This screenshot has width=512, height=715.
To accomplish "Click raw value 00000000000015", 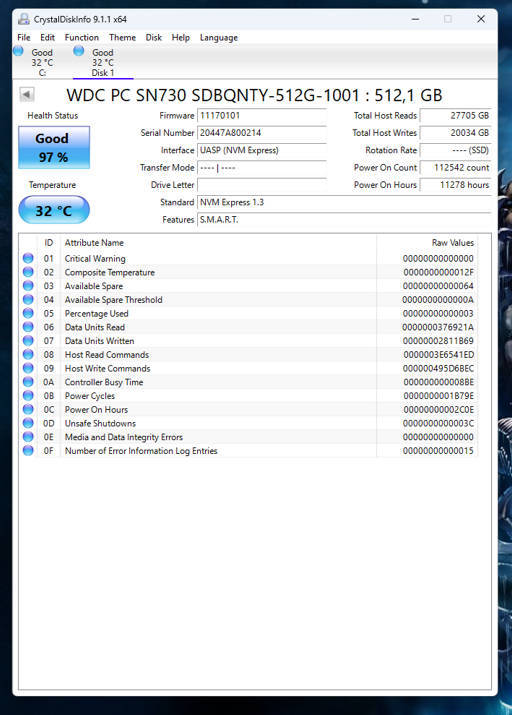I will click(438, 451).
